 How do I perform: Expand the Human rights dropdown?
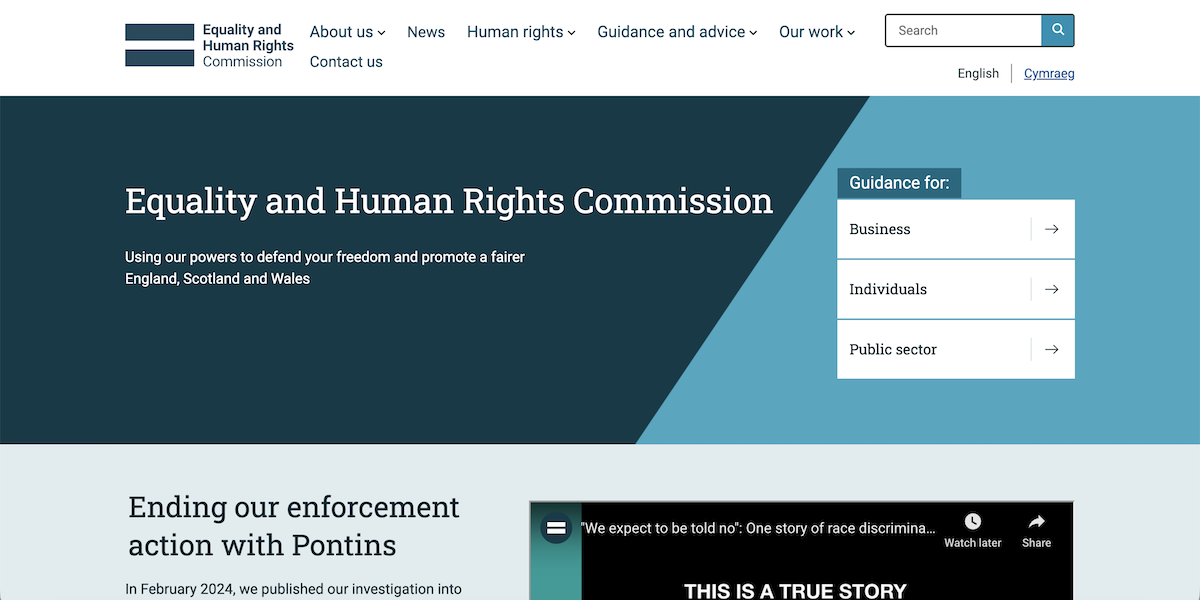click(521, 31)
